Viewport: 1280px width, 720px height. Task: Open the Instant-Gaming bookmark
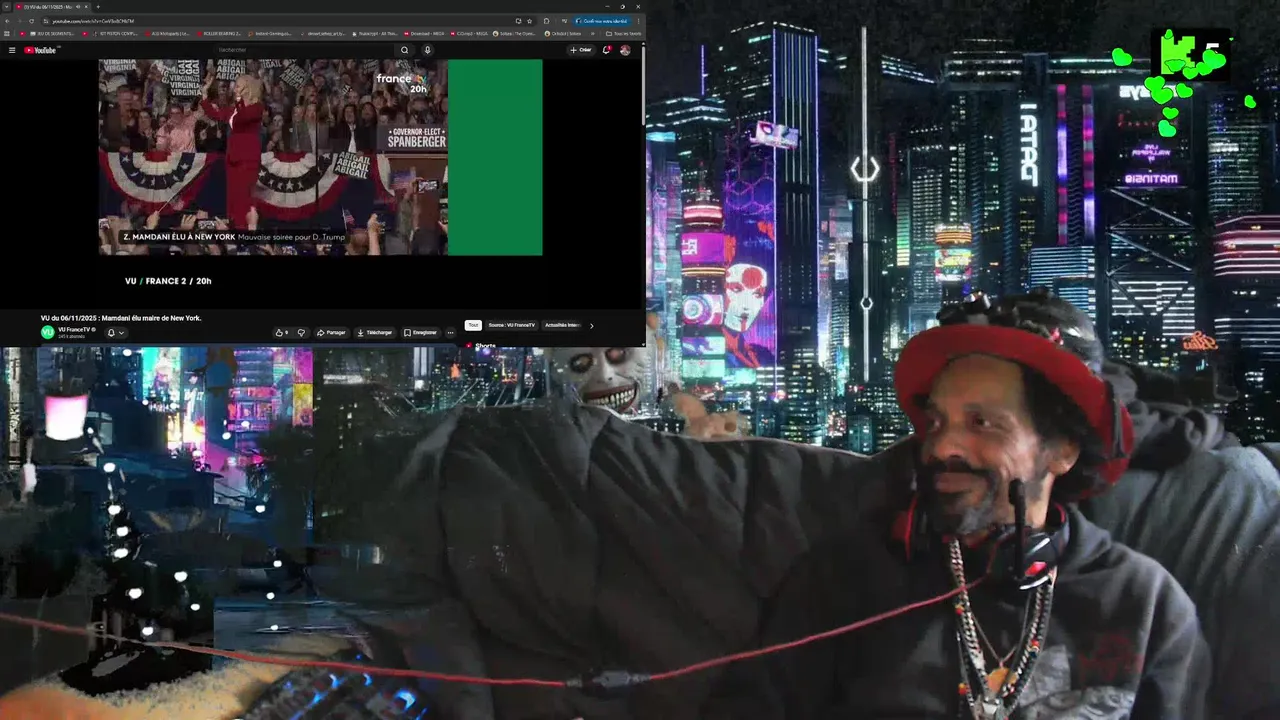click(269, 33)
